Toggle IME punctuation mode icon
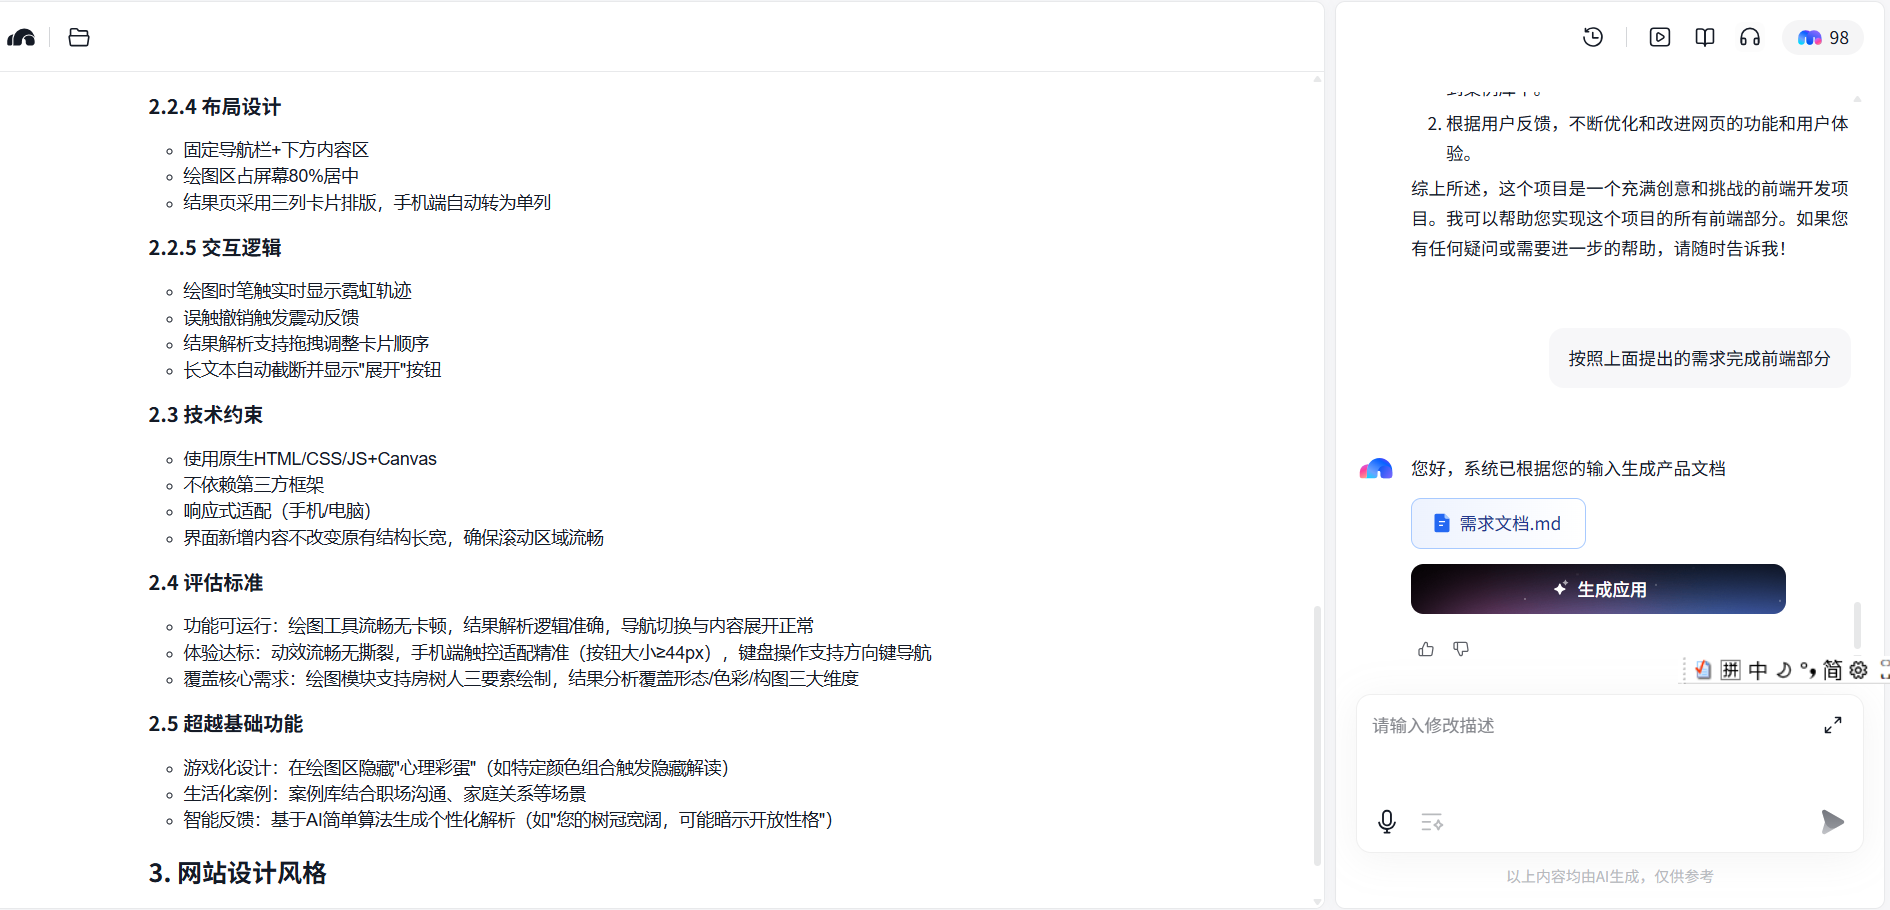Screen dimensions: 1890x910 click(x=1807, y=670)
